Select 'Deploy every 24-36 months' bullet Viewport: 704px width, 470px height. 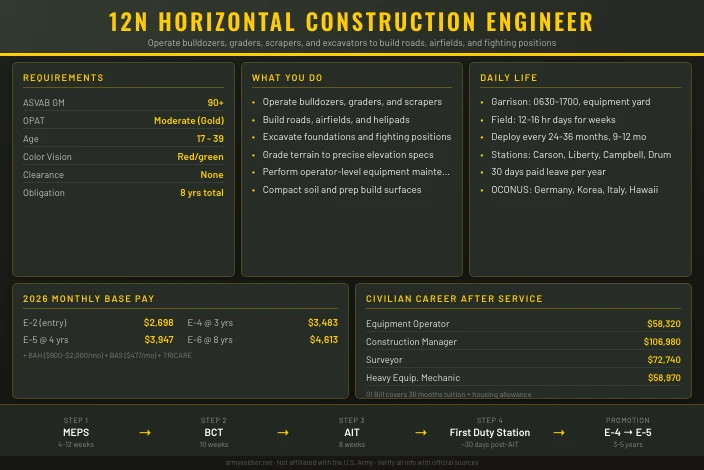pyautogui.click(x=568, y=137)
